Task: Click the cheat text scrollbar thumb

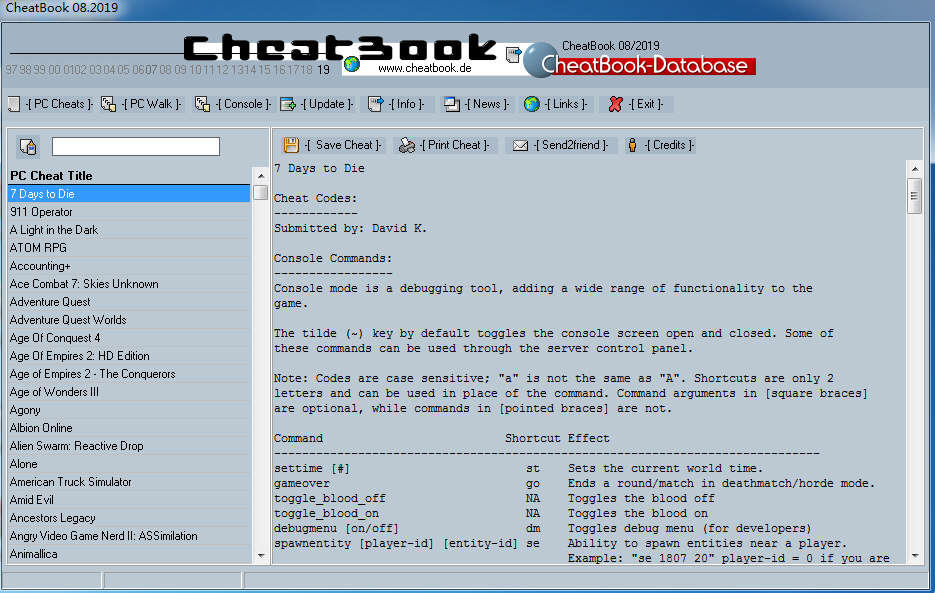Action: point(915,196)
